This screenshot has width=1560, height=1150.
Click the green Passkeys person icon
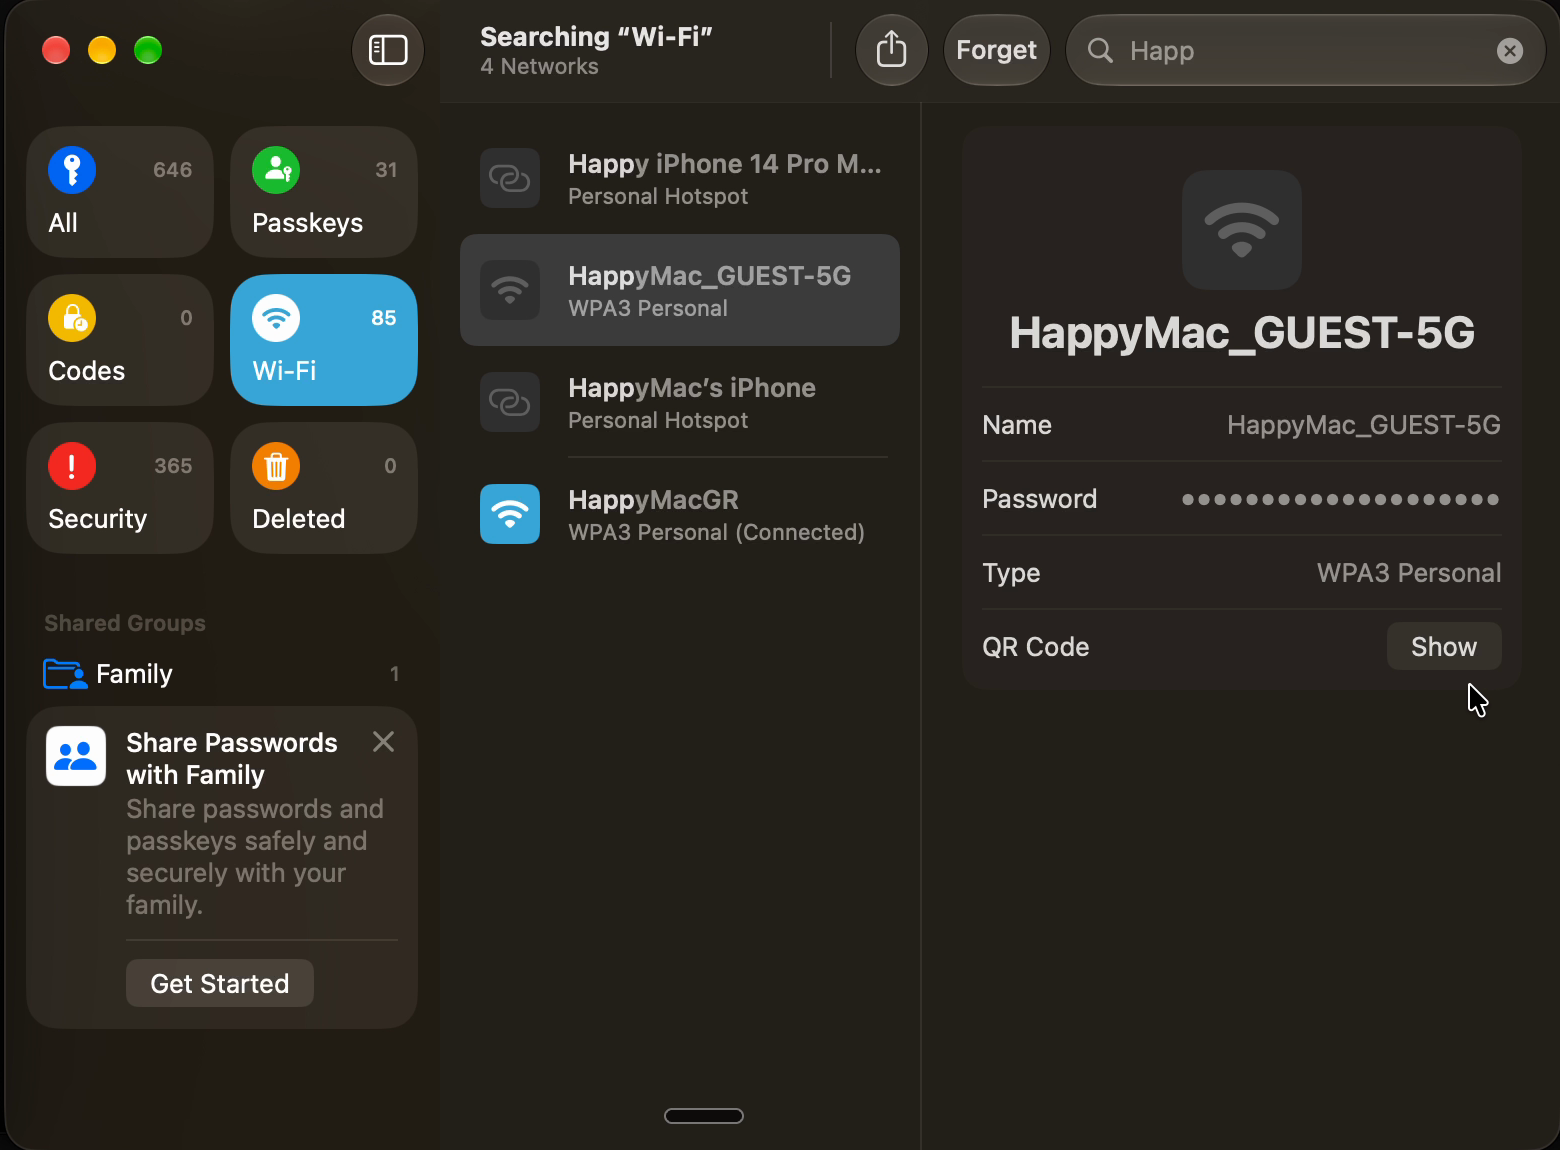pos(276,170)
